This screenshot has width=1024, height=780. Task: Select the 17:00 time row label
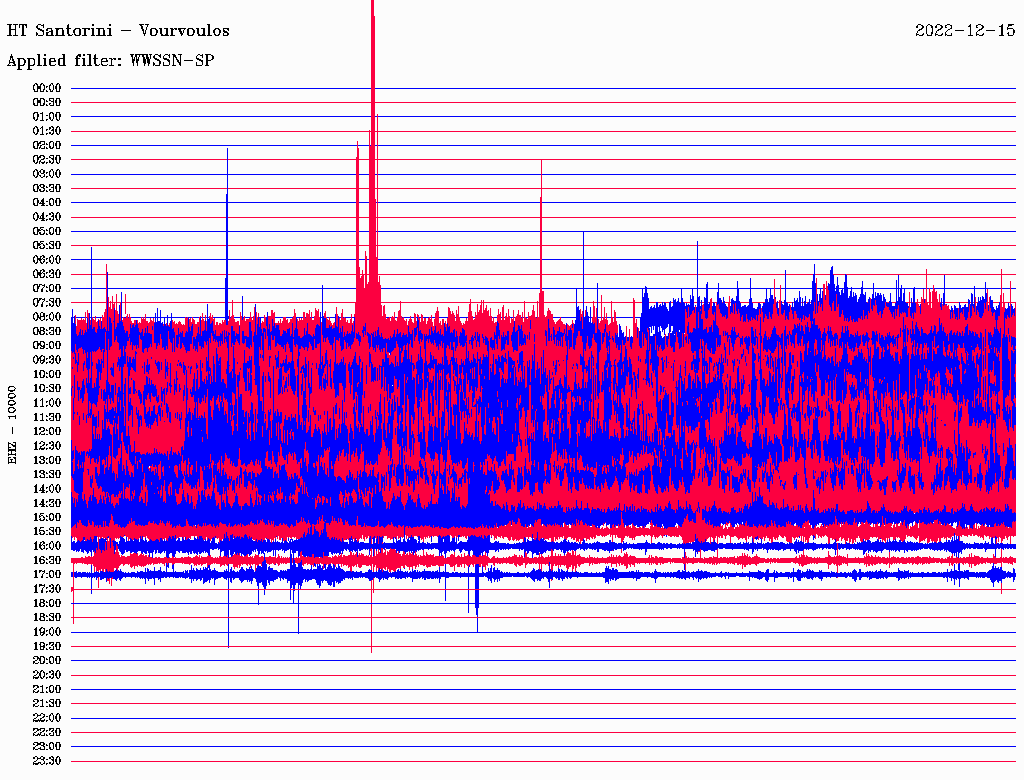(47, 574)
